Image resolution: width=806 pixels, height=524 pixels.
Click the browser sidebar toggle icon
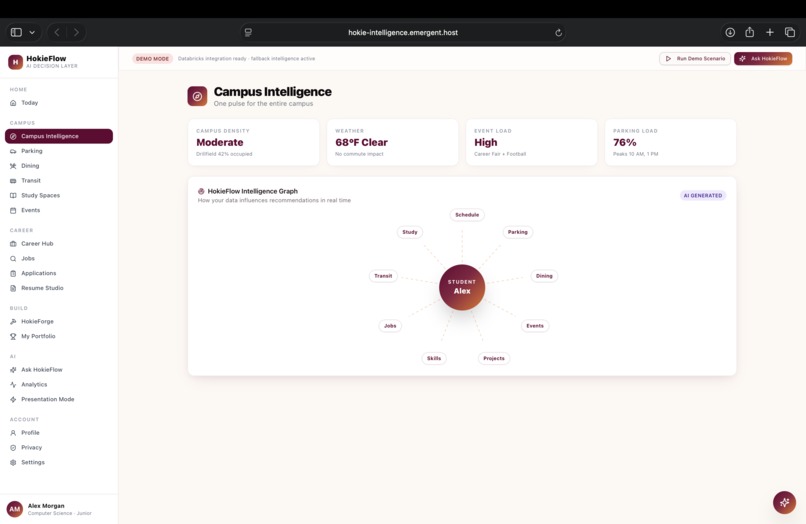(x=16, y=32)
